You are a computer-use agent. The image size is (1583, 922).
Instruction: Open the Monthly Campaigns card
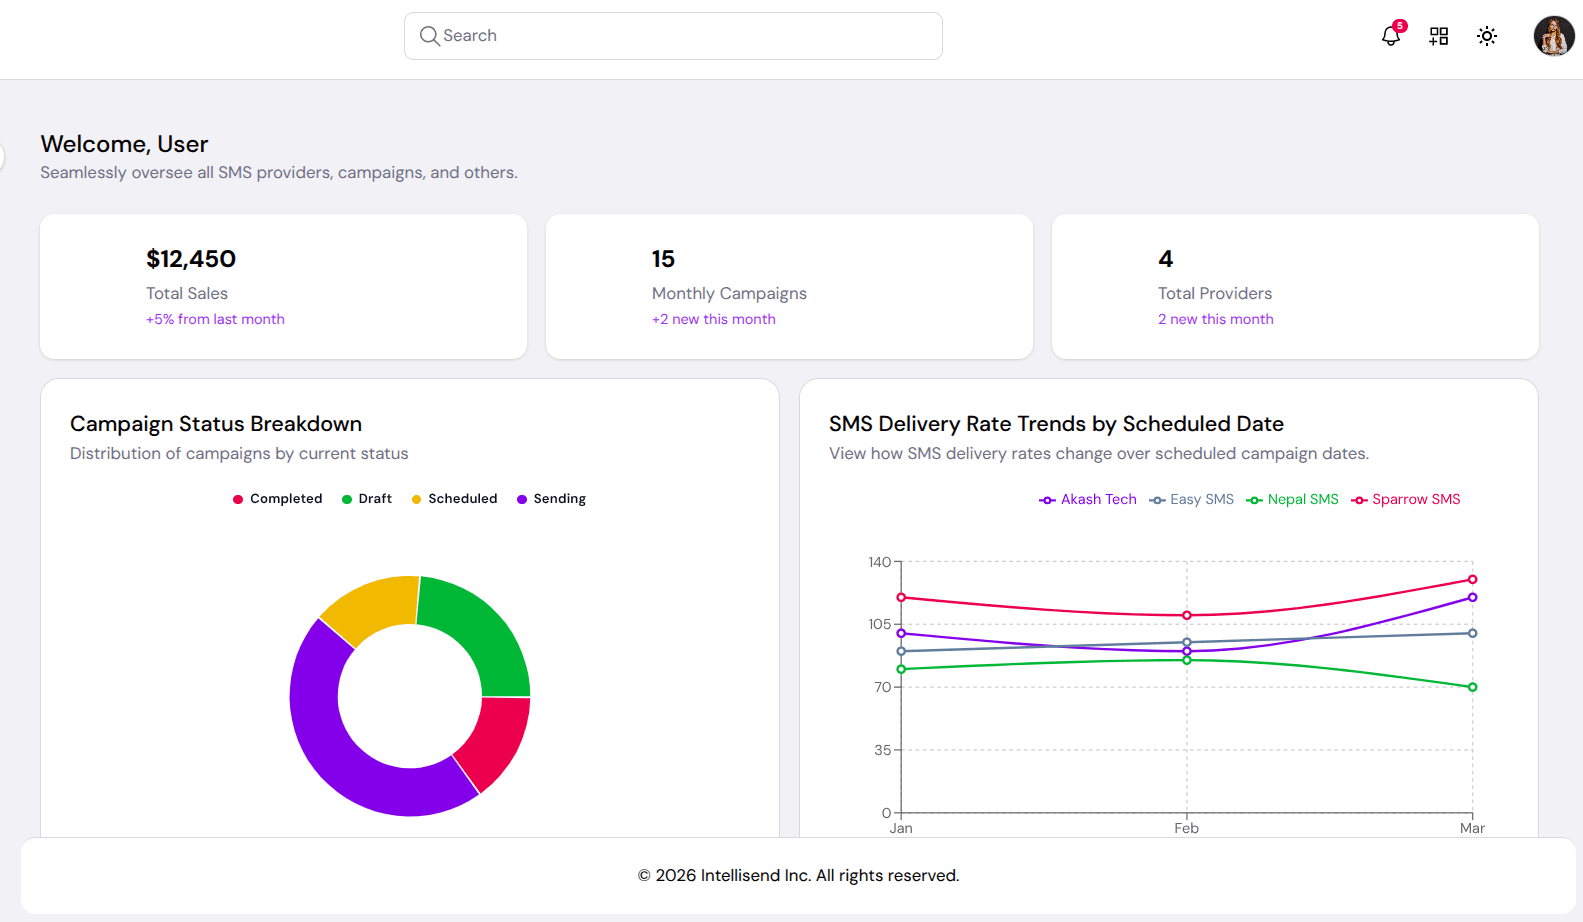789,287
